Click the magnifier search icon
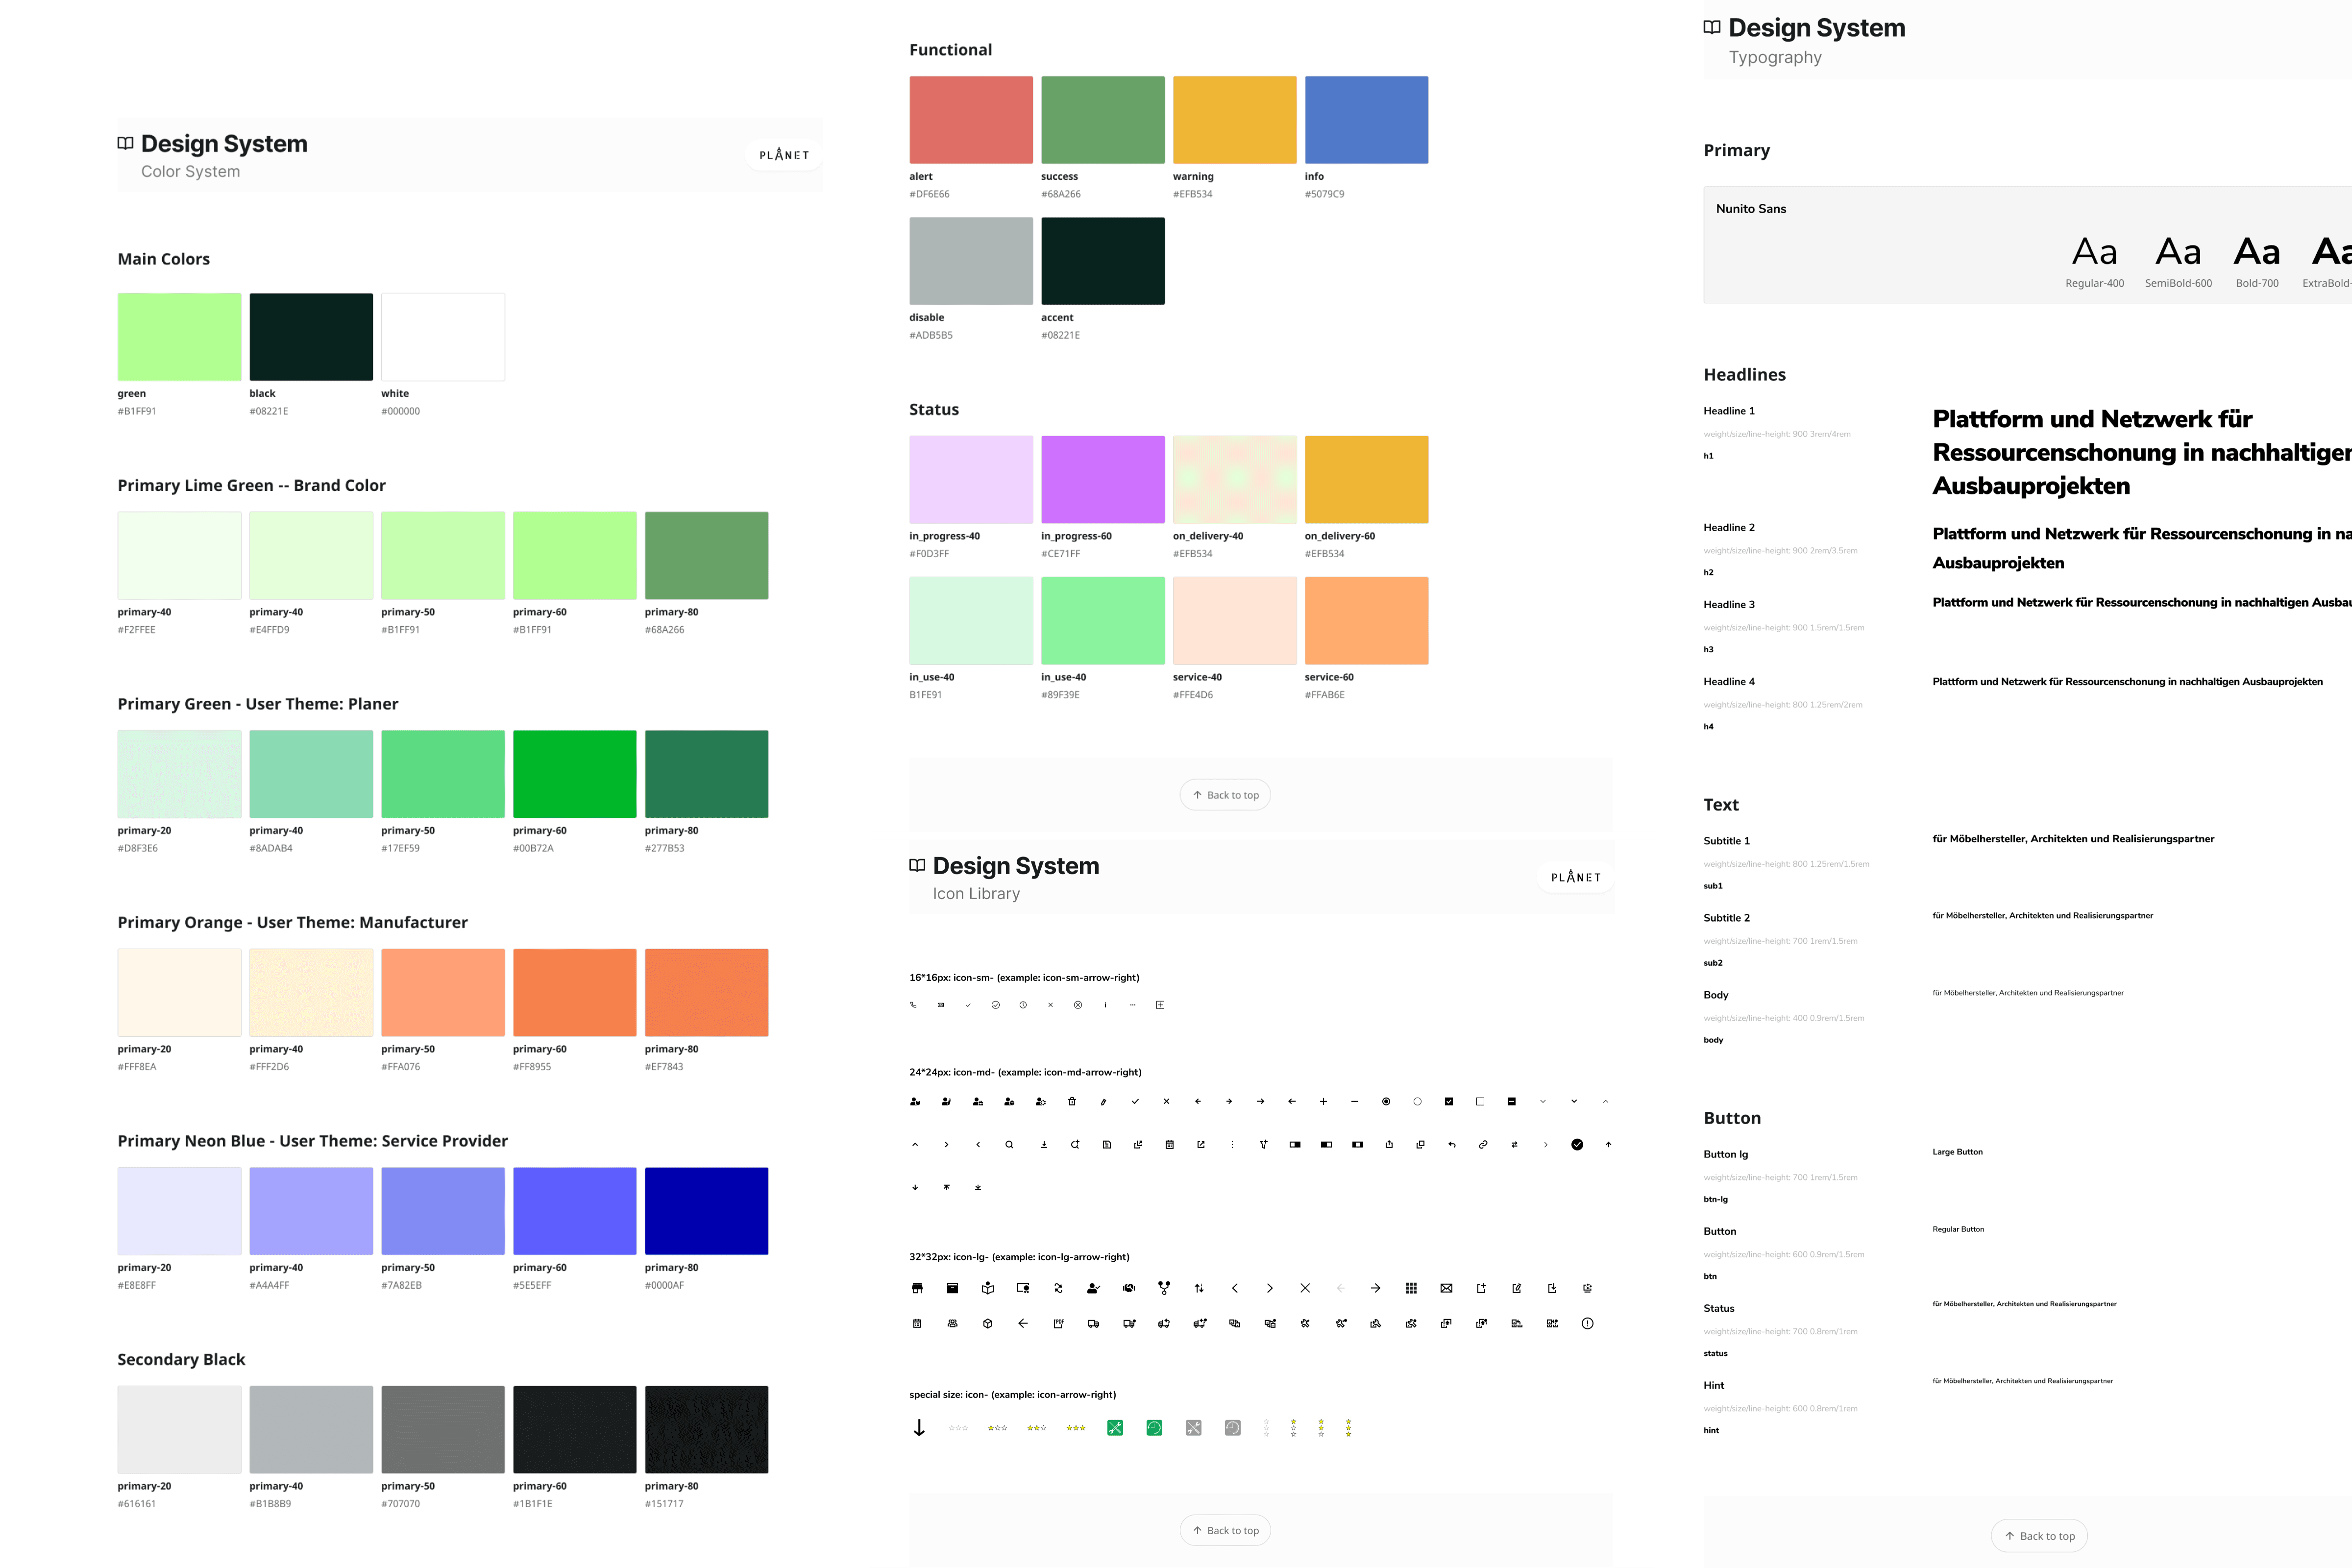The image size is (2352, 1568). (1009, 1145)
